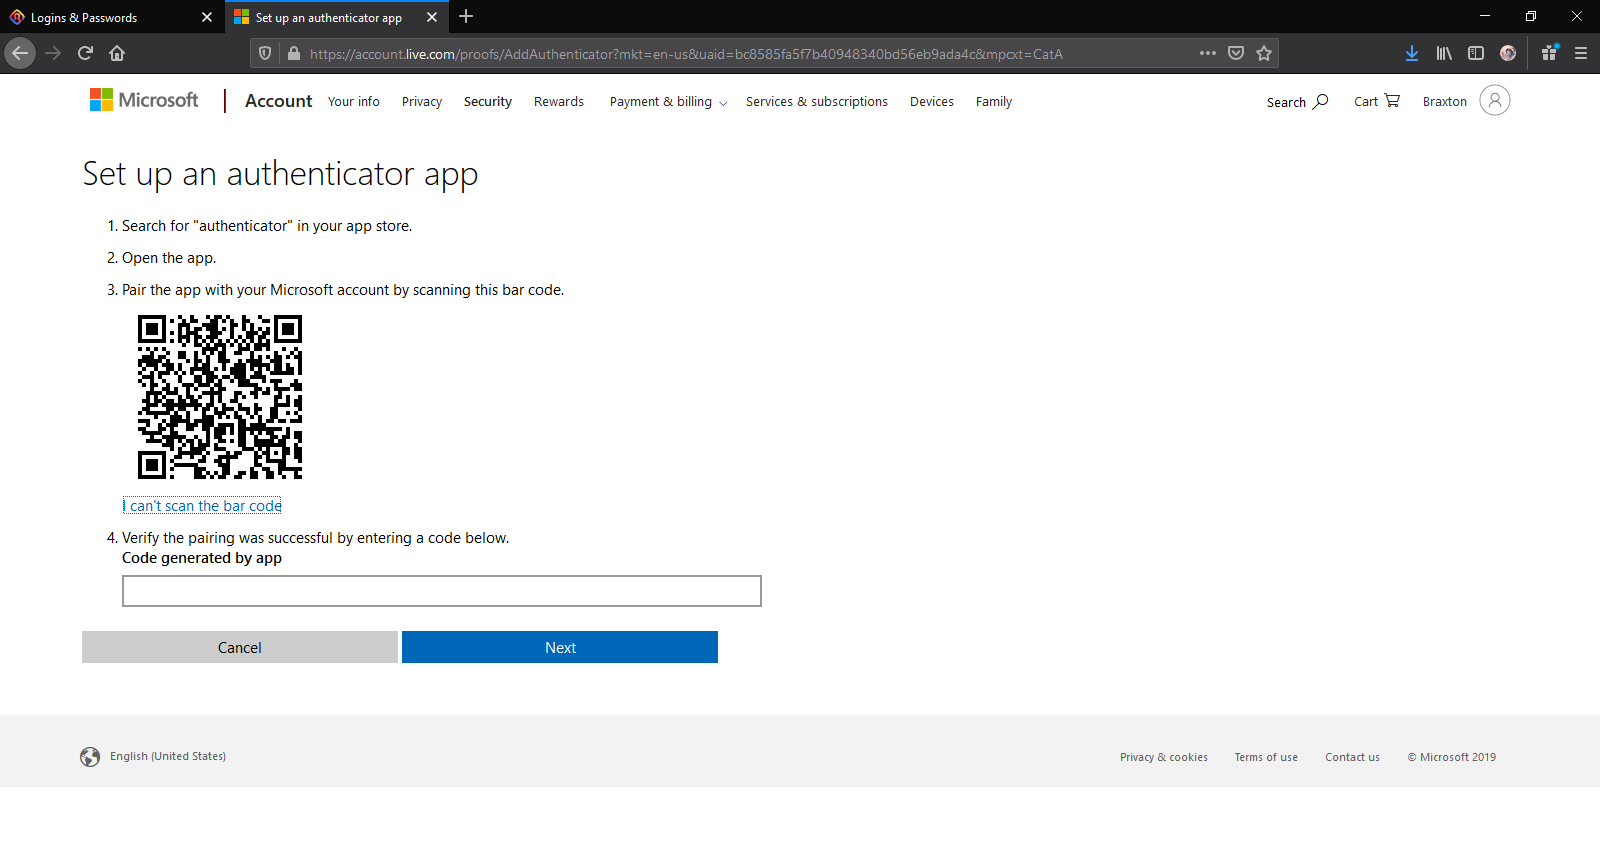
Task: Open the Cart in the header
Action: 1377,101
